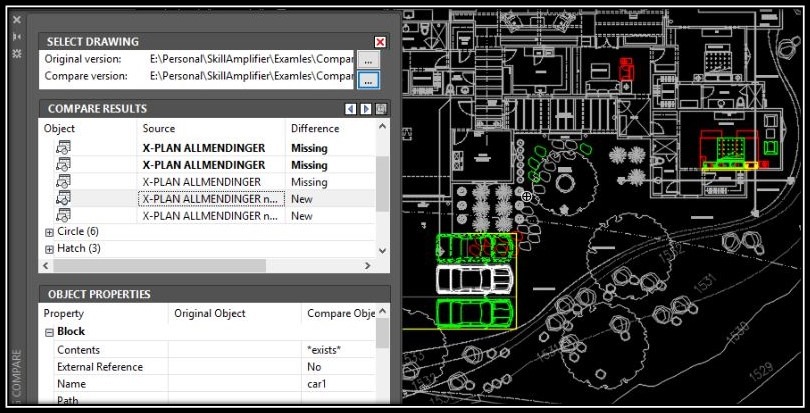Browse for the Original version drawing
The width and height of the screenshot is (810, 413).
pyautogui.click(x=368, y=60)
